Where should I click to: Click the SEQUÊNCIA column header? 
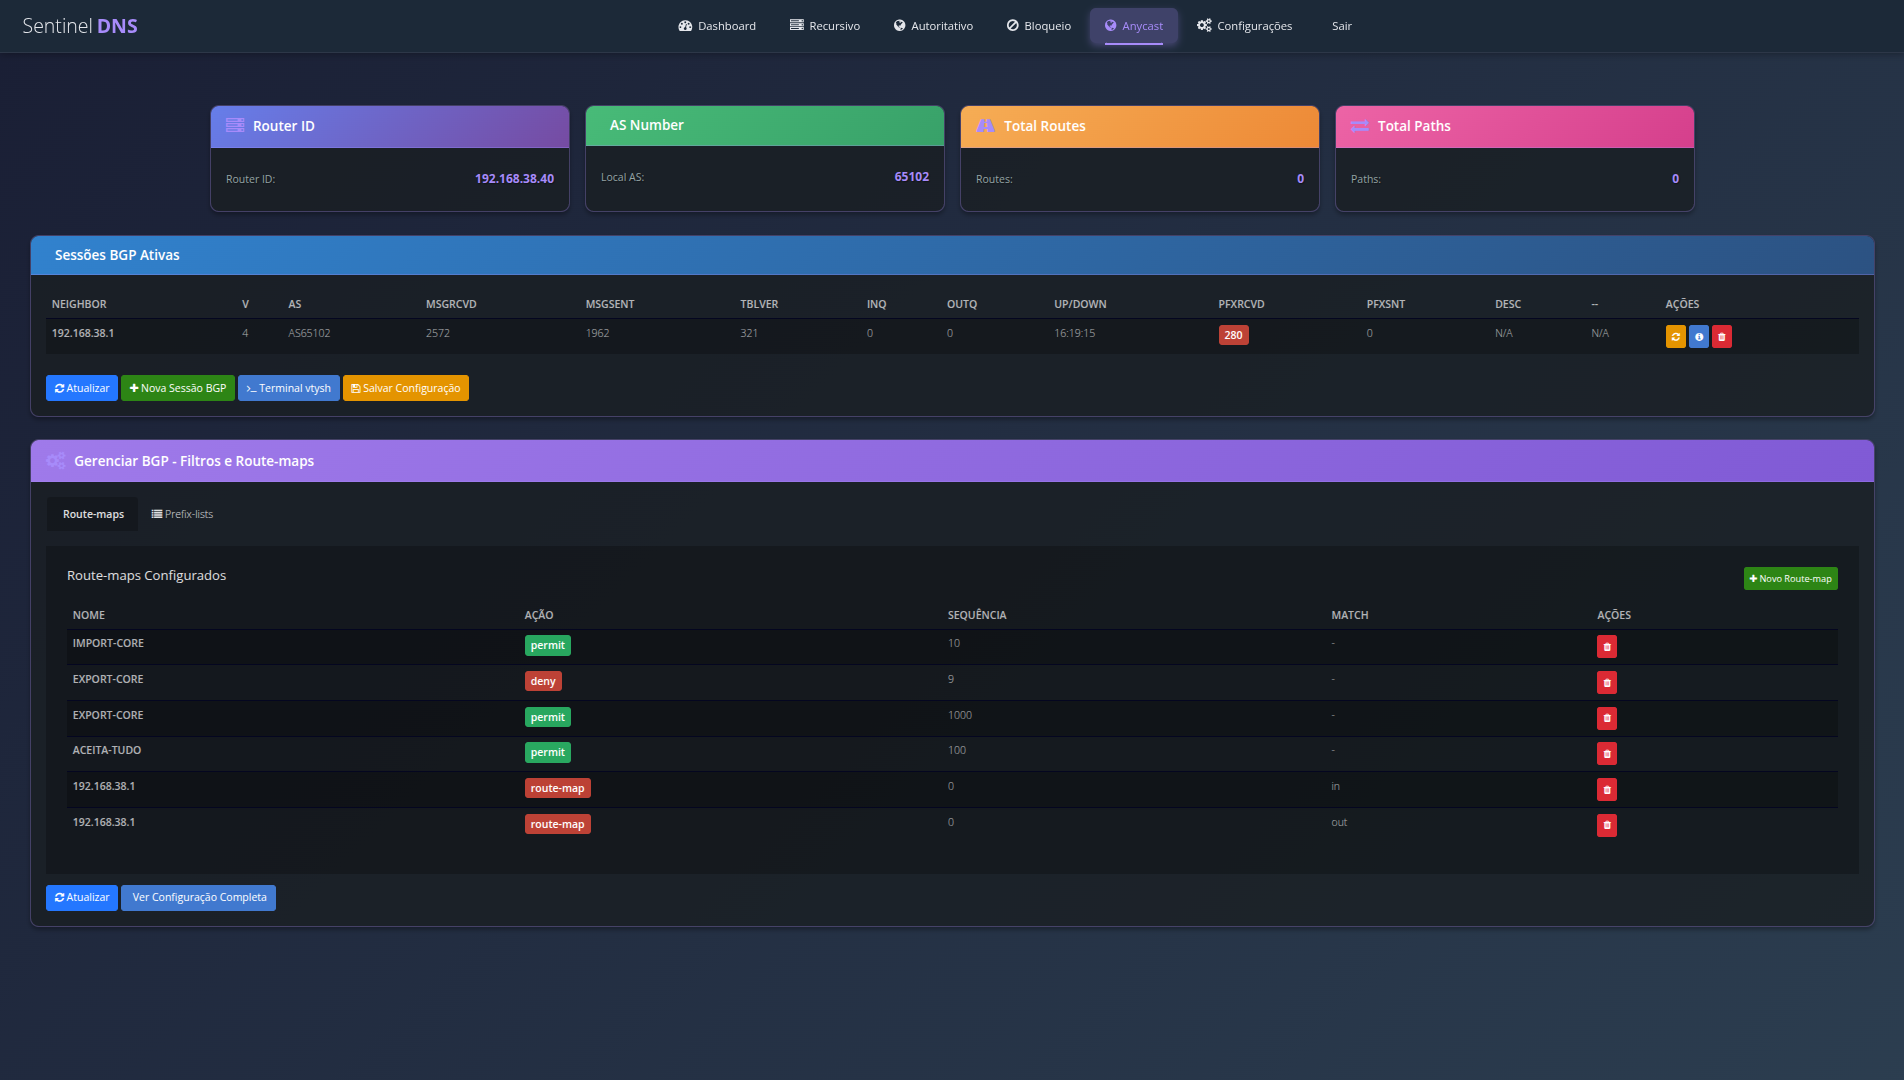tap(977, 615)
